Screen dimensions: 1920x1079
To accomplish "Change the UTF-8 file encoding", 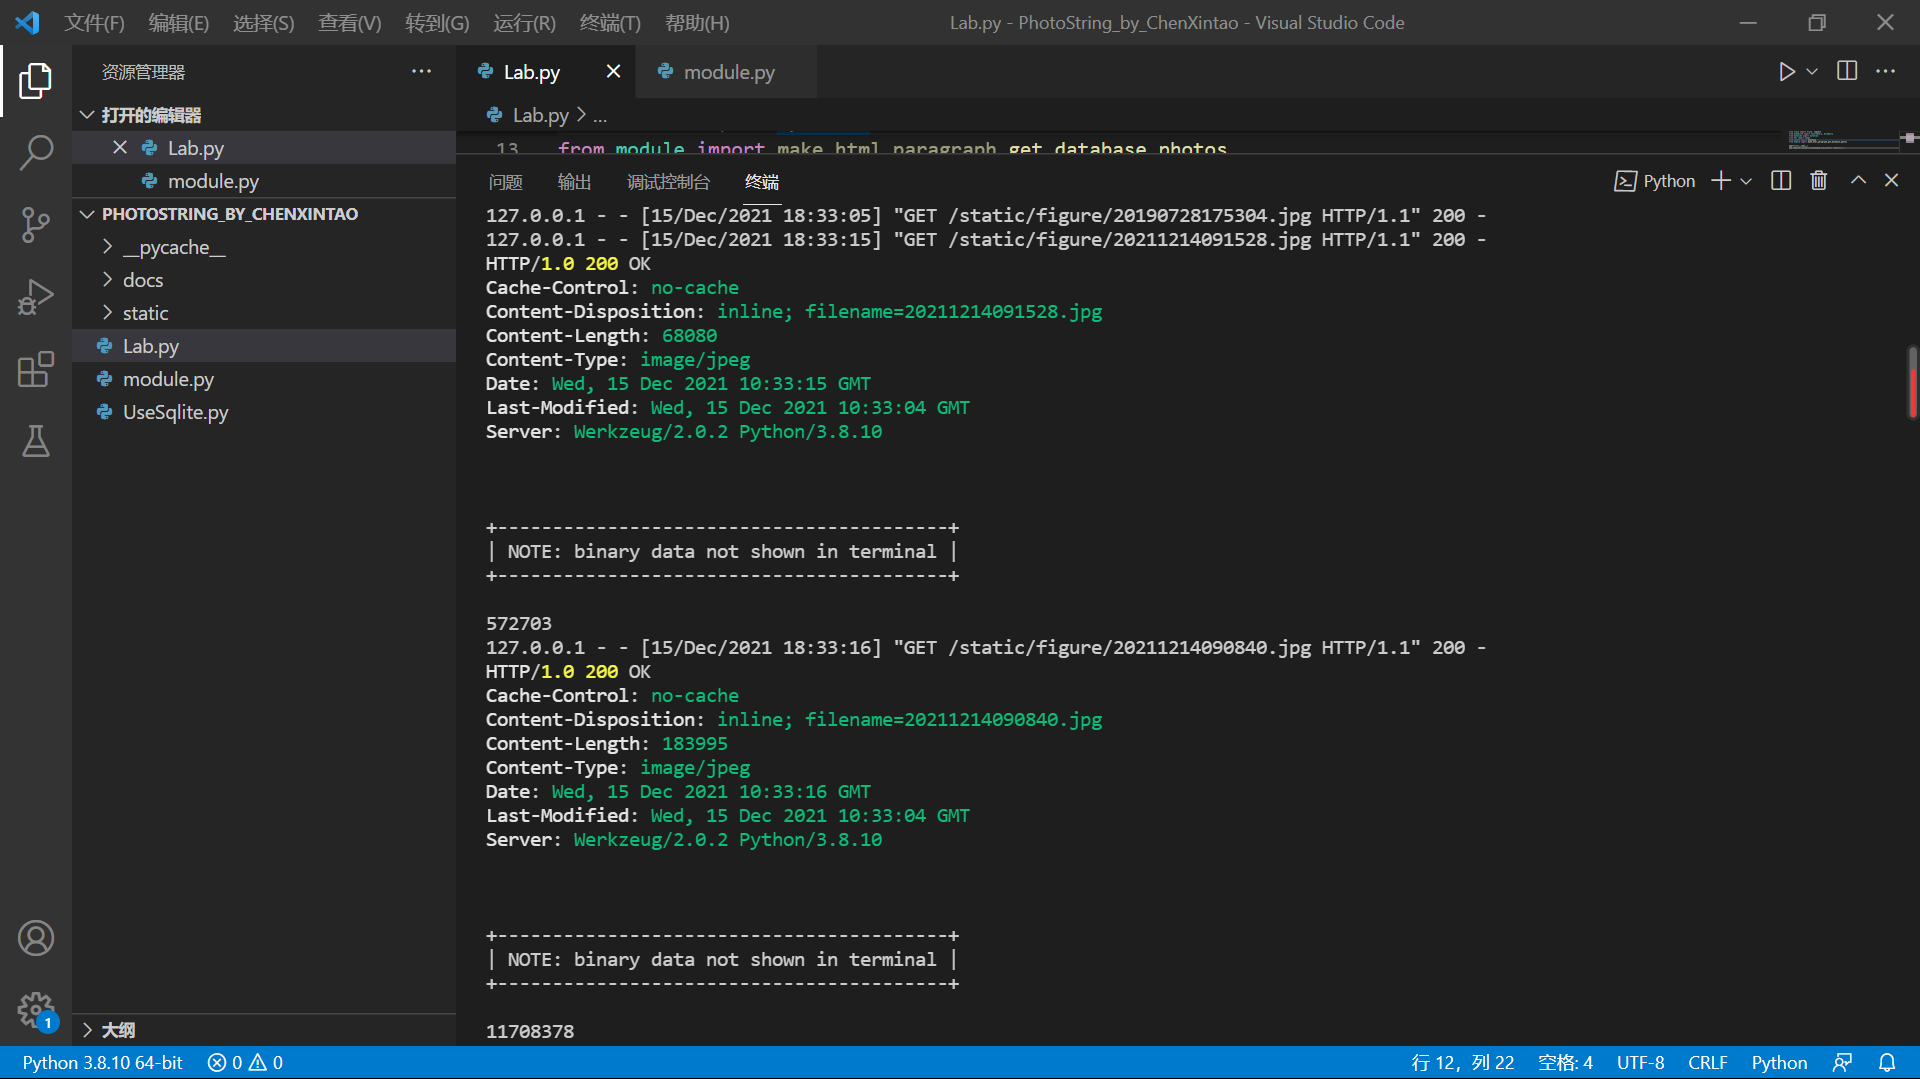I will 1640,1063.
